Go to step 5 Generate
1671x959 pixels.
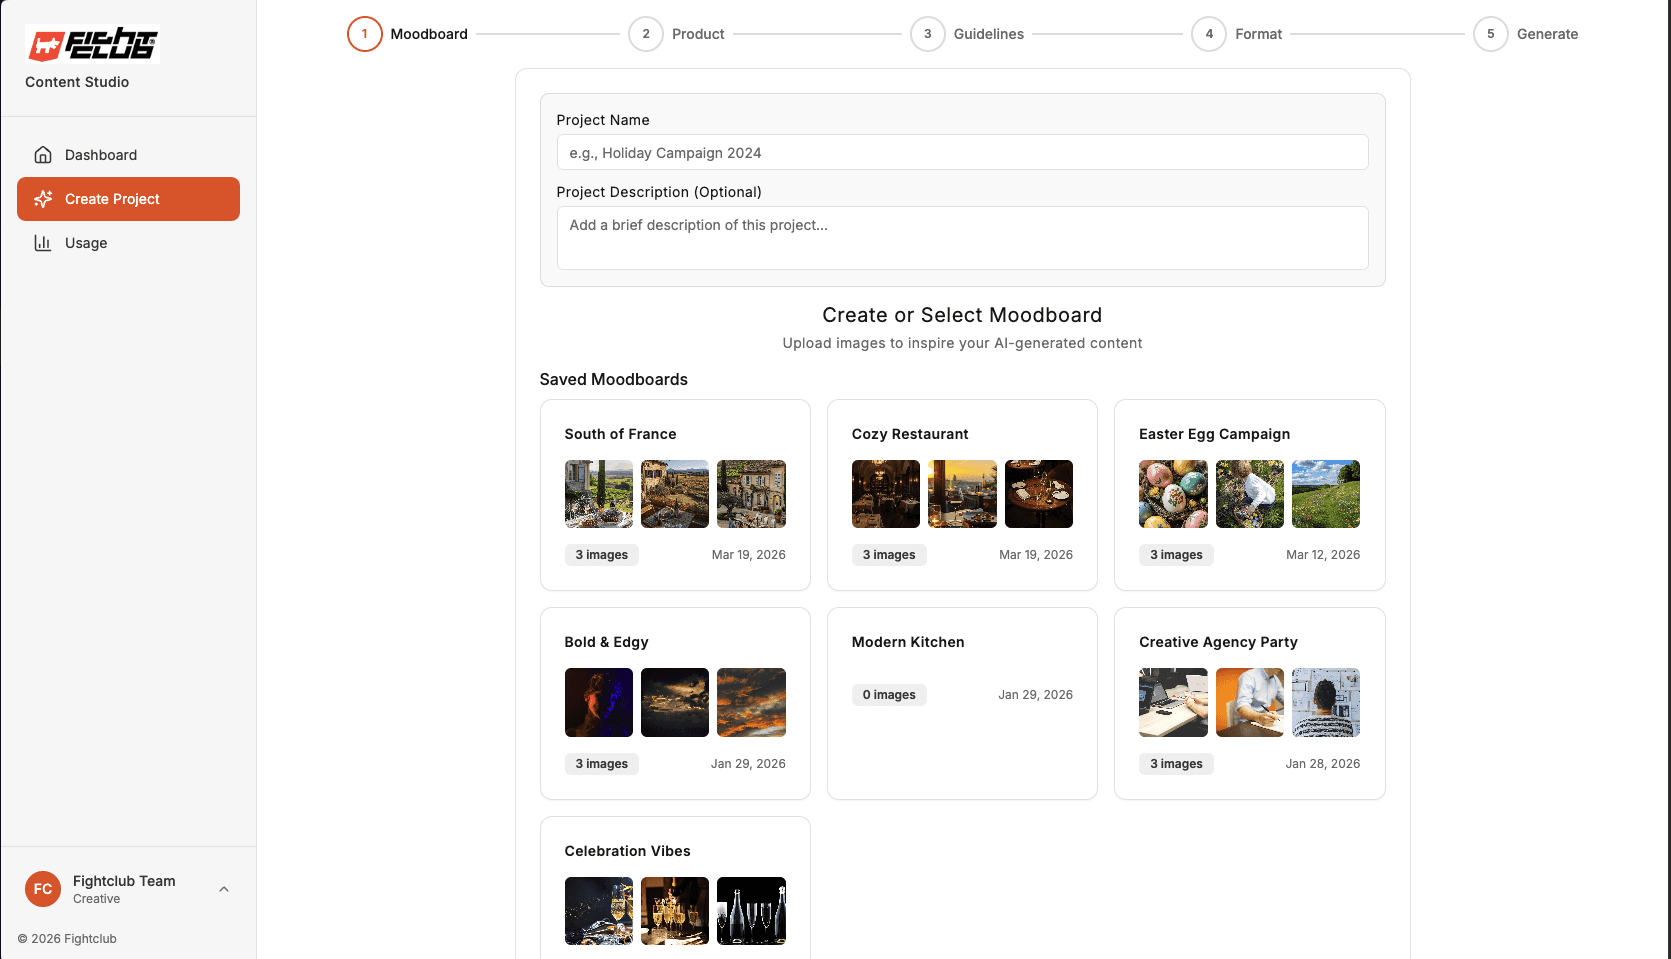pos(1526,34)
